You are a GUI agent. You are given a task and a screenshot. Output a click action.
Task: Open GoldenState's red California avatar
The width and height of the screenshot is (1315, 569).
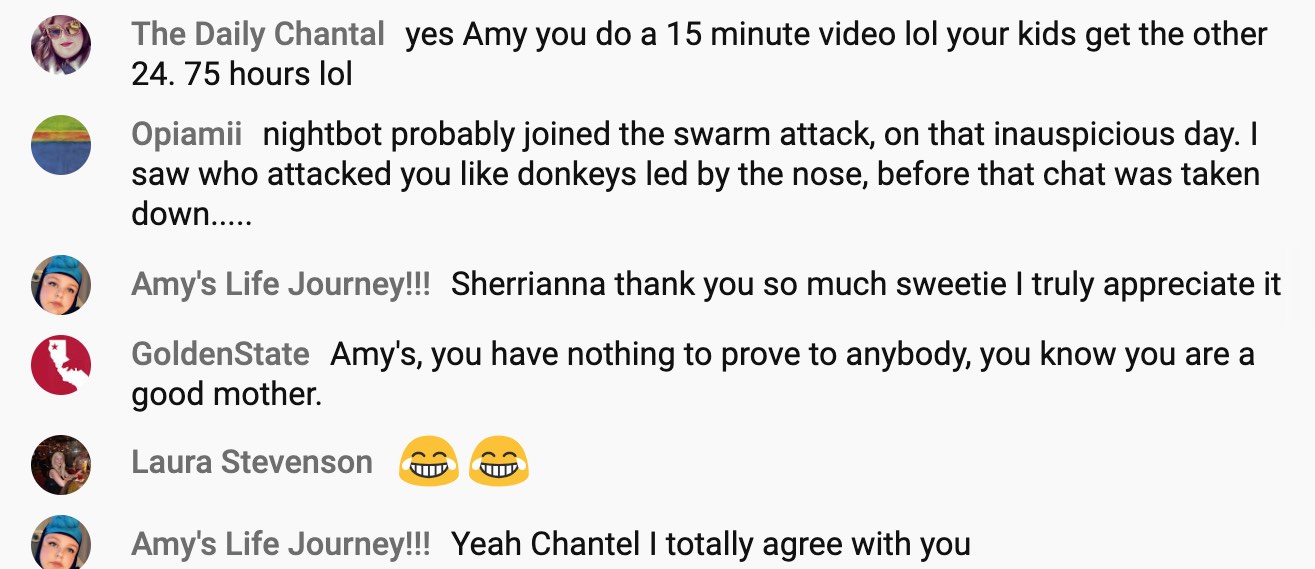(61, 365)
